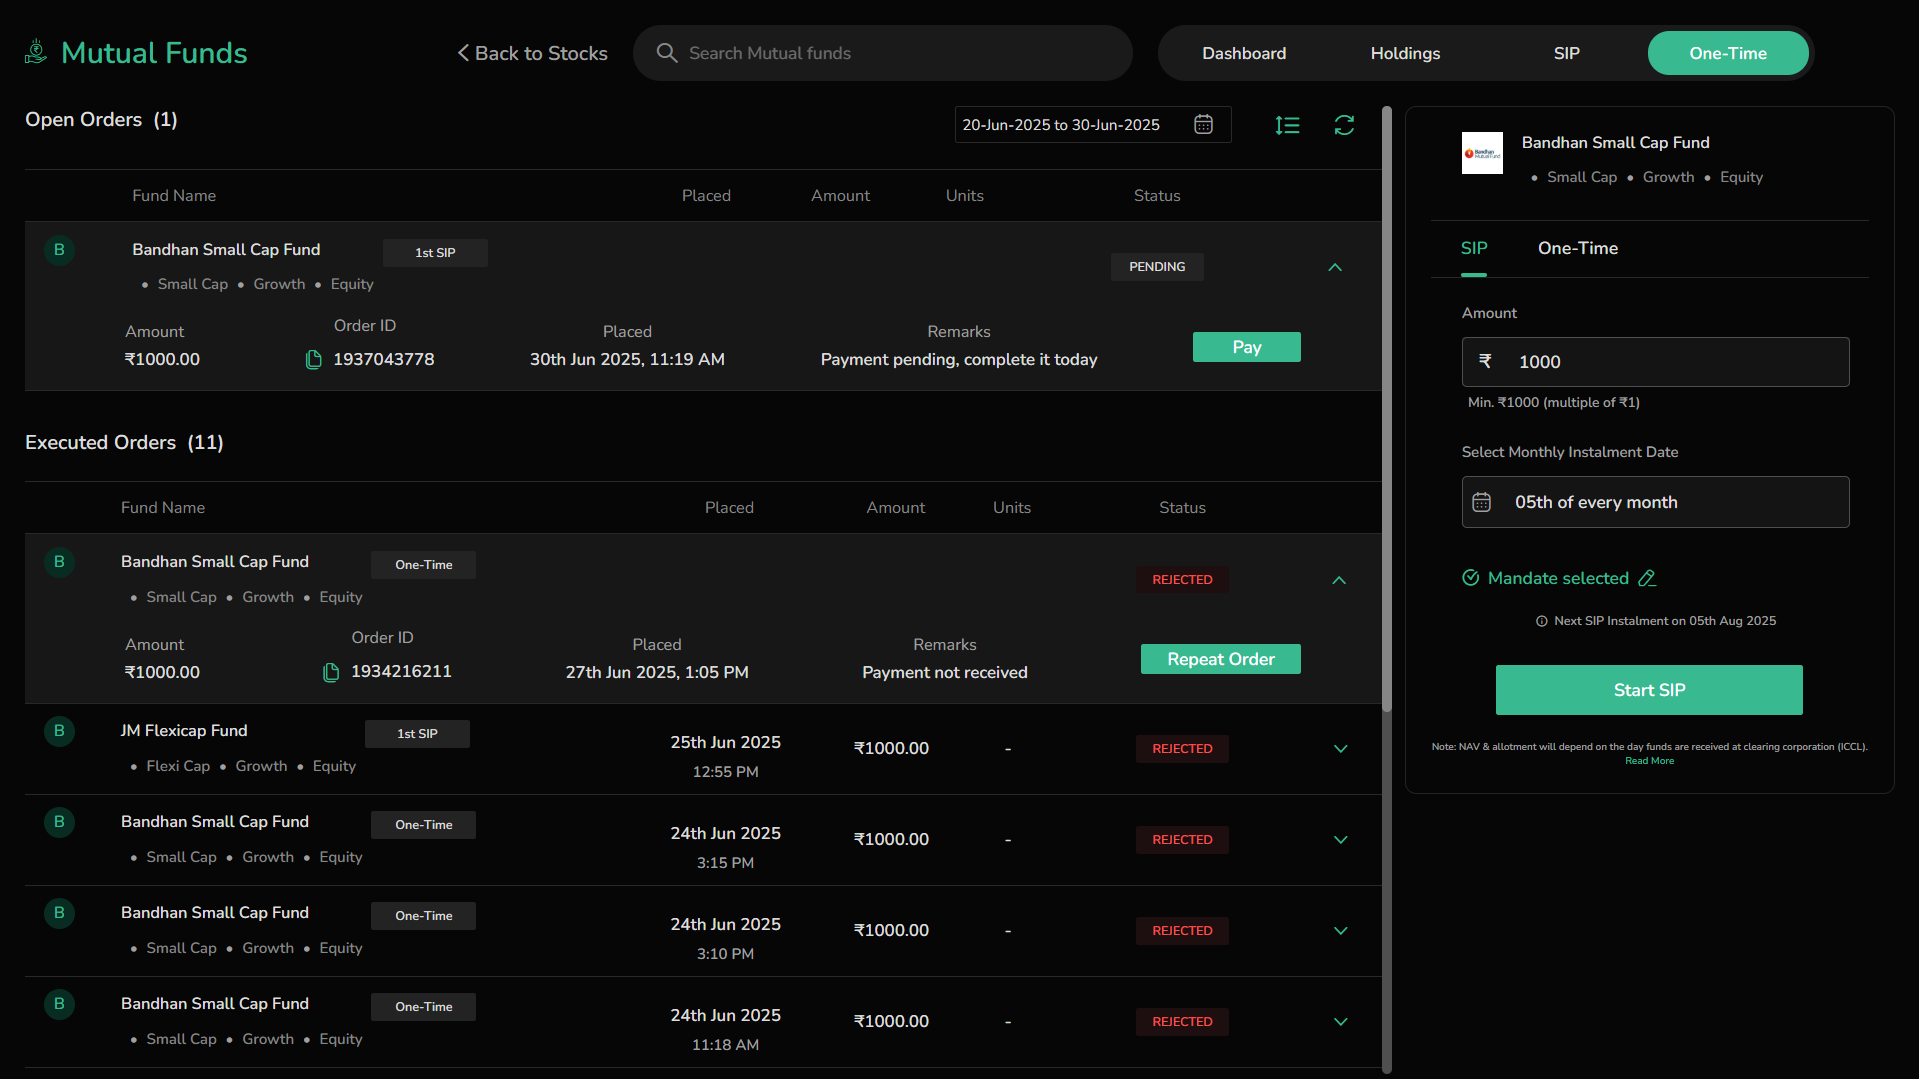
Task: Refresh the orders with the refresh icon
Action: 1345,125
